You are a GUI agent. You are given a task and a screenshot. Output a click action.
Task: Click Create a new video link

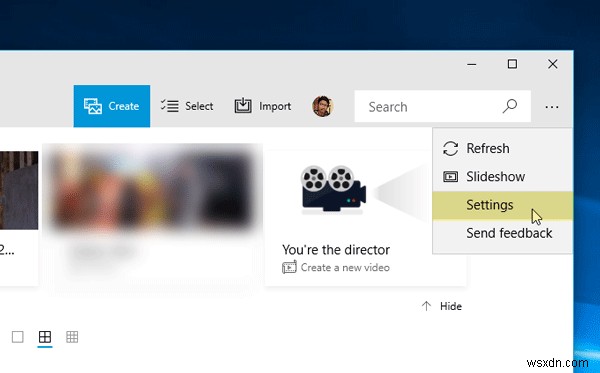point(336,267)
